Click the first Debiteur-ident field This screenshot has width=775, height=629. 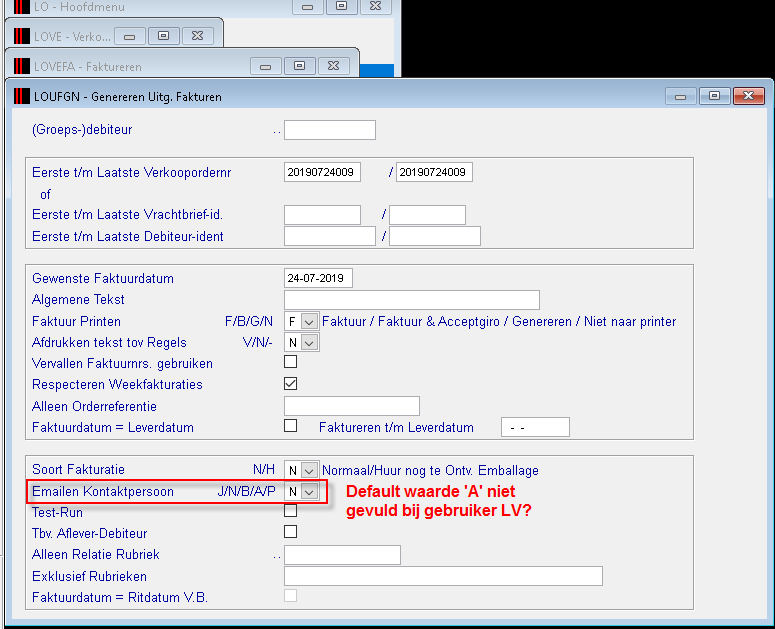330,236
